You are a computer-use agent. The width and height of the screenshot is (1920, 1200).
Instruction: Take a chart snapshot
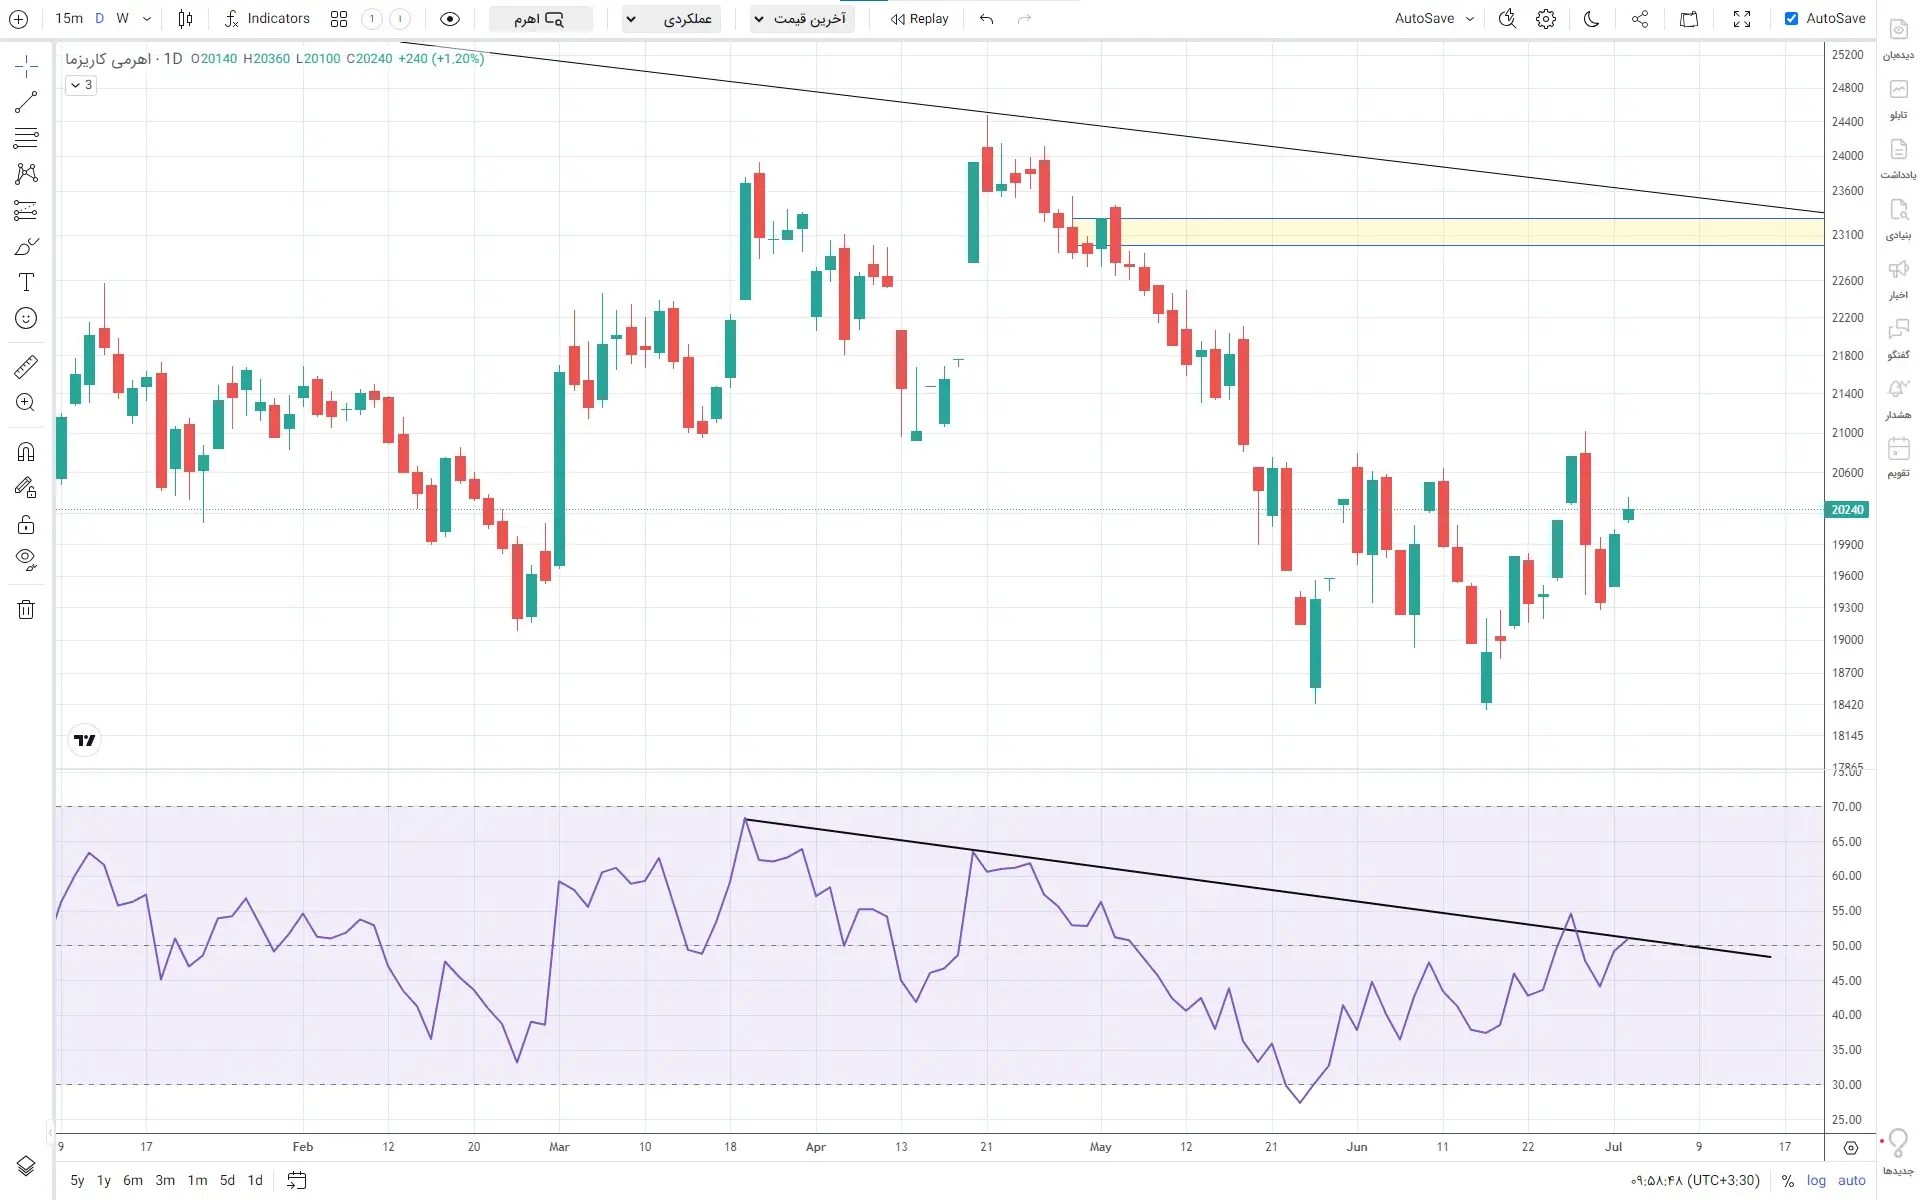tap(1689, 19)
